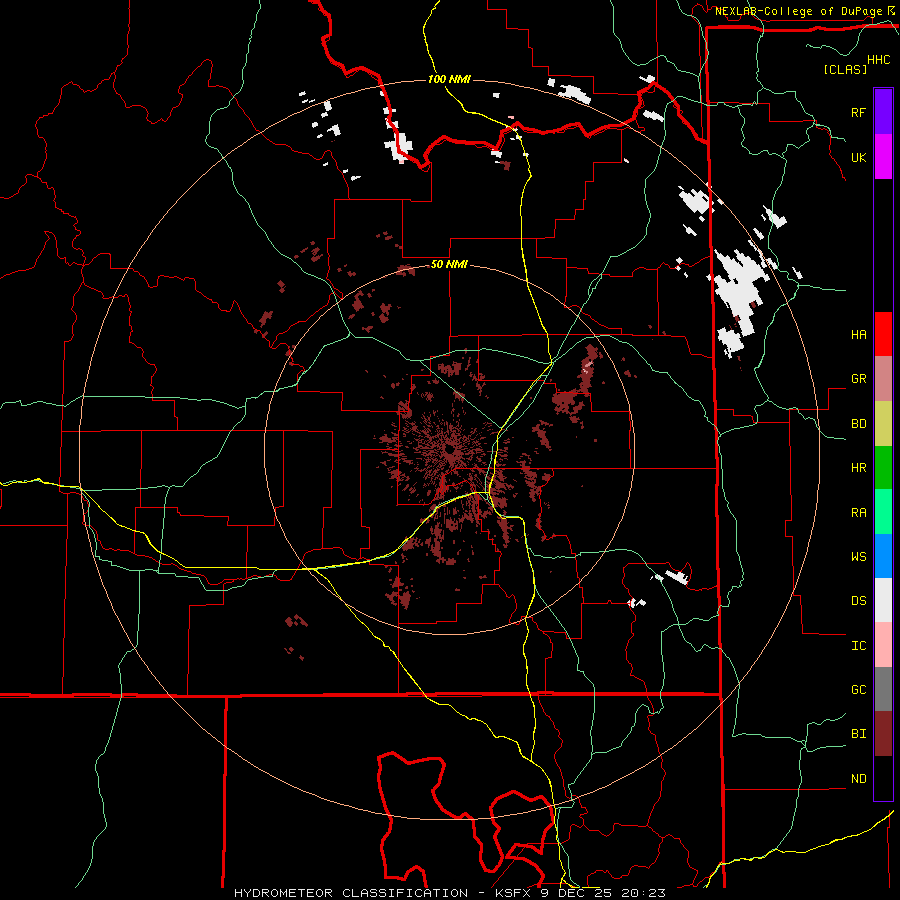
Task: Click the GC gray legend swatch
Action: tap(883, 689)
